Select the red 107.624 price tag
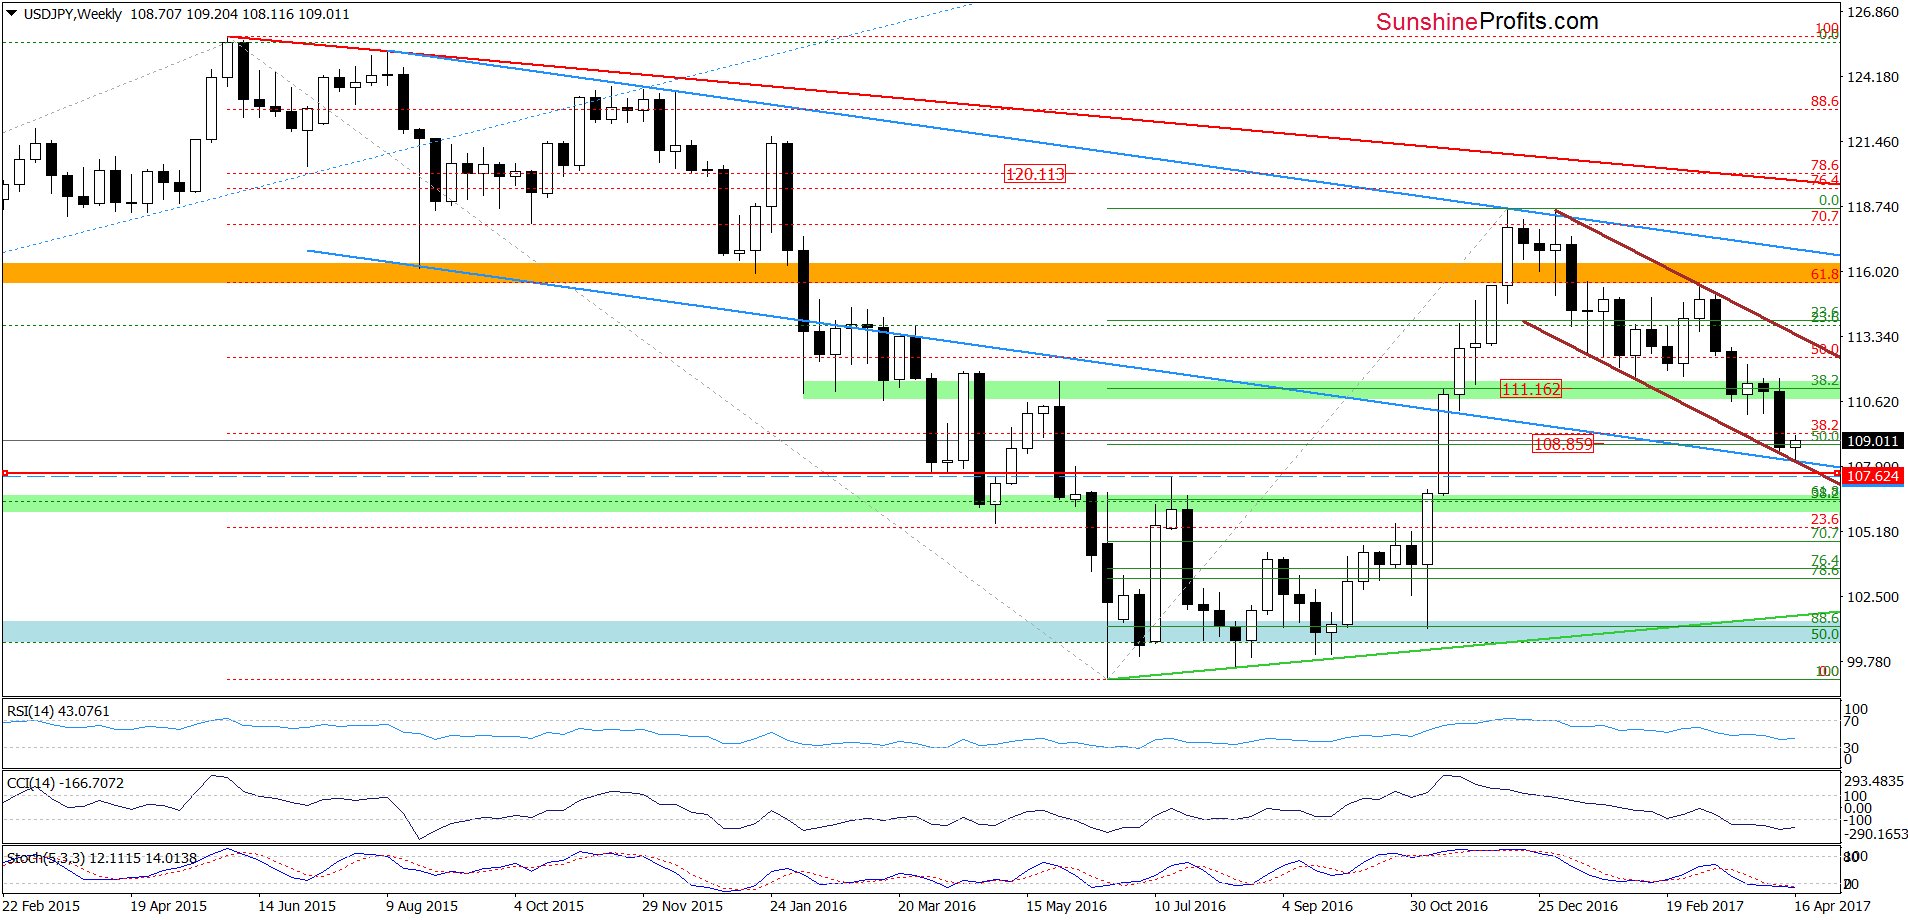The image size is (1908, 920). [x=1873, y=476]
